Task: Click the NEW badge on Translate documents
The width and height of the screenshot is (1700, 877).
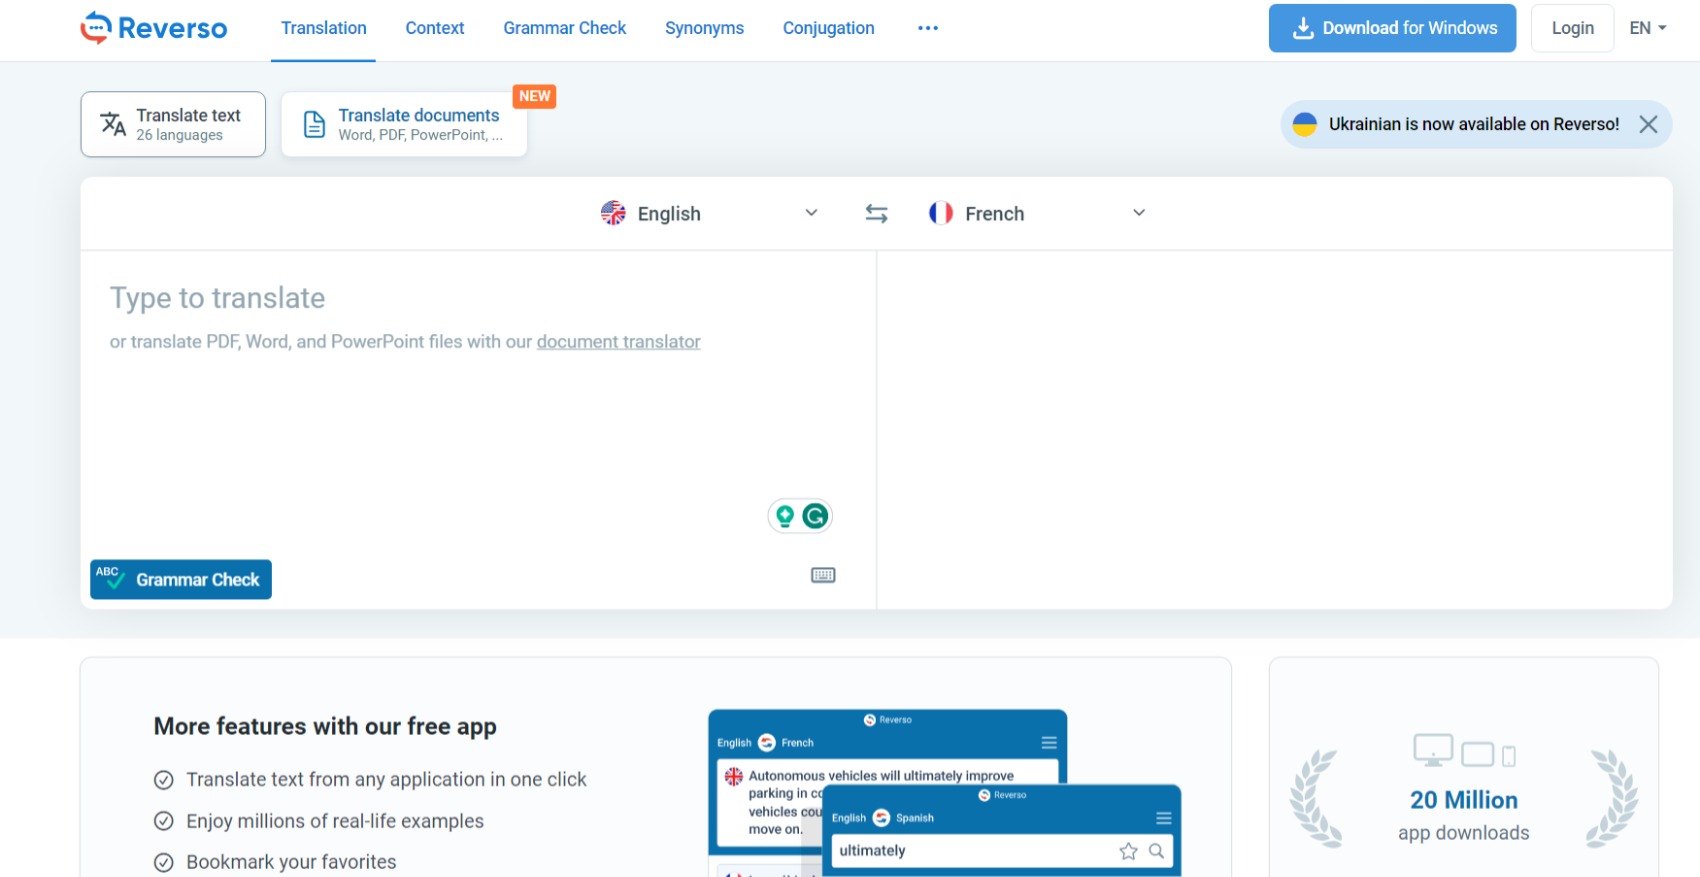Action: pos(535,96)
